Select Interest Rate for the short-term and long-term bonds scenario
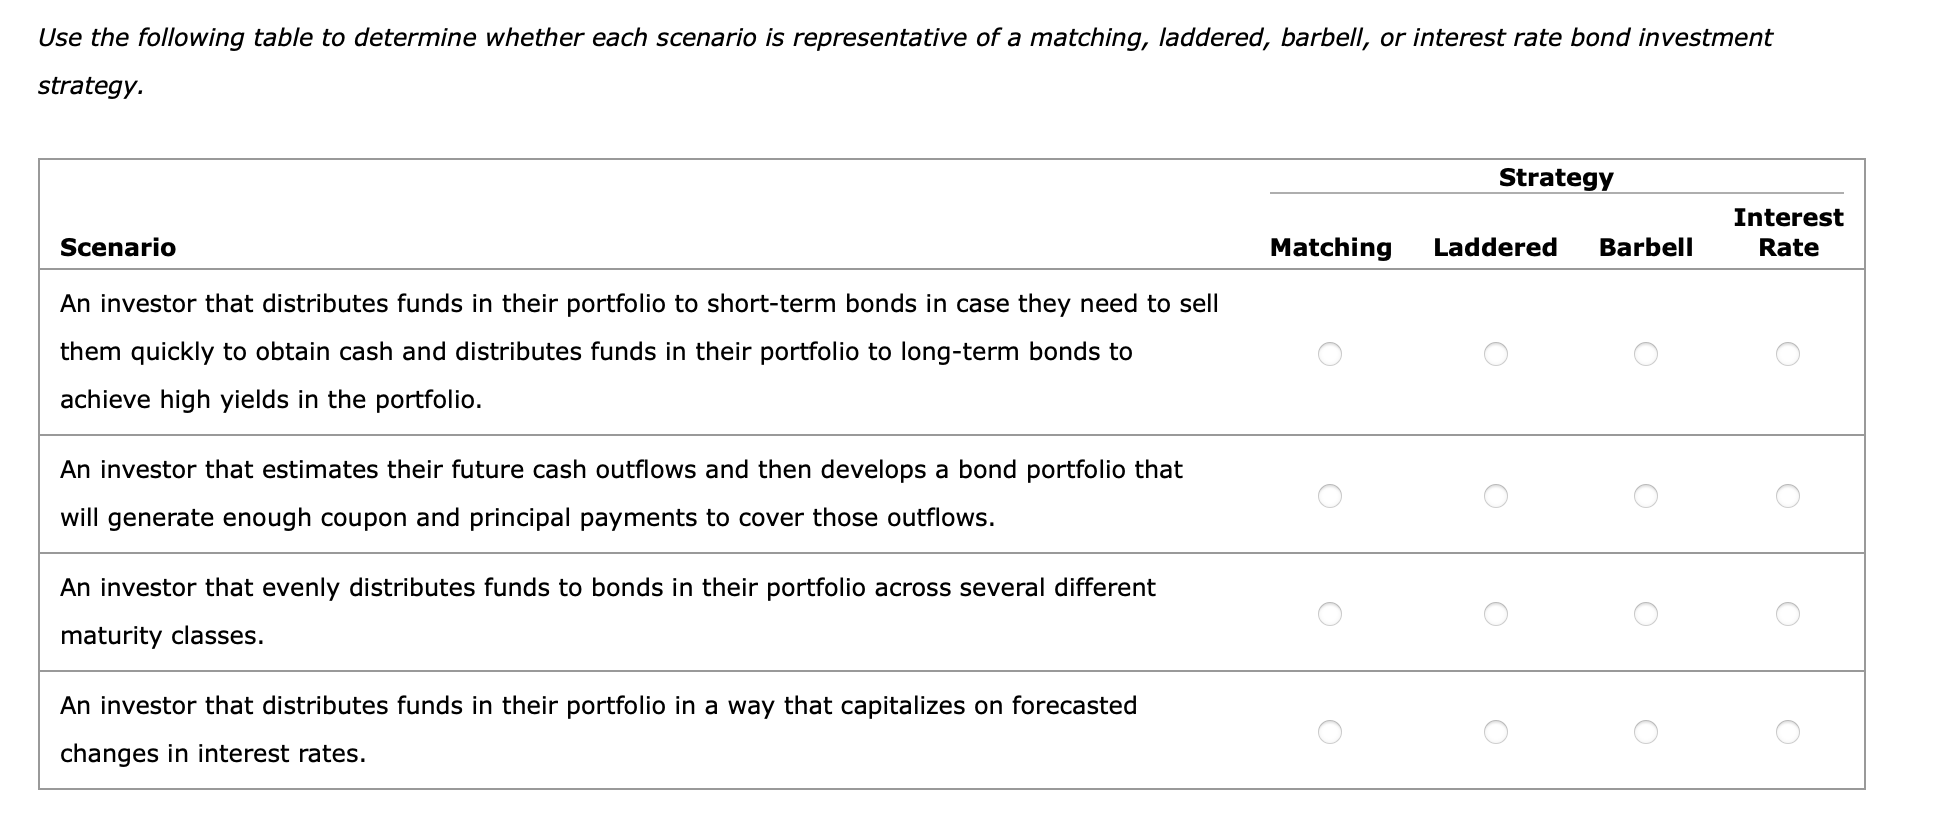Image resolution: width=1944 pixels, height=814 pixels. (1790, 354)
